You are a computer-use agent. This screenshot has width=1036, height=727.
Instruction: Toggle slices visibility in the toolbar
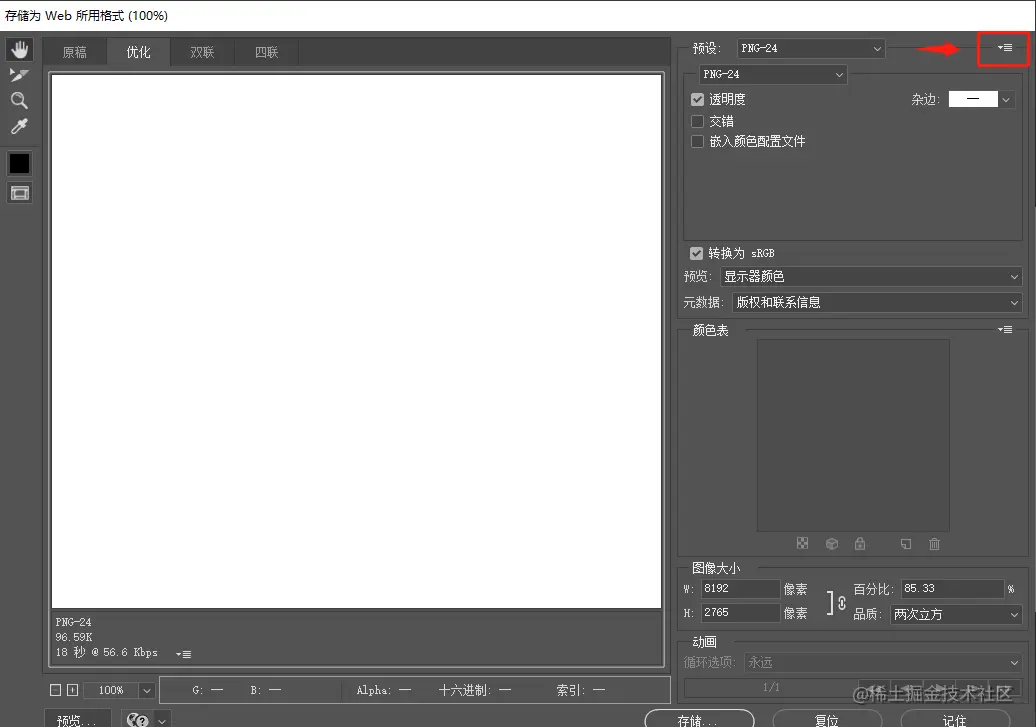(x=20, y=192)
